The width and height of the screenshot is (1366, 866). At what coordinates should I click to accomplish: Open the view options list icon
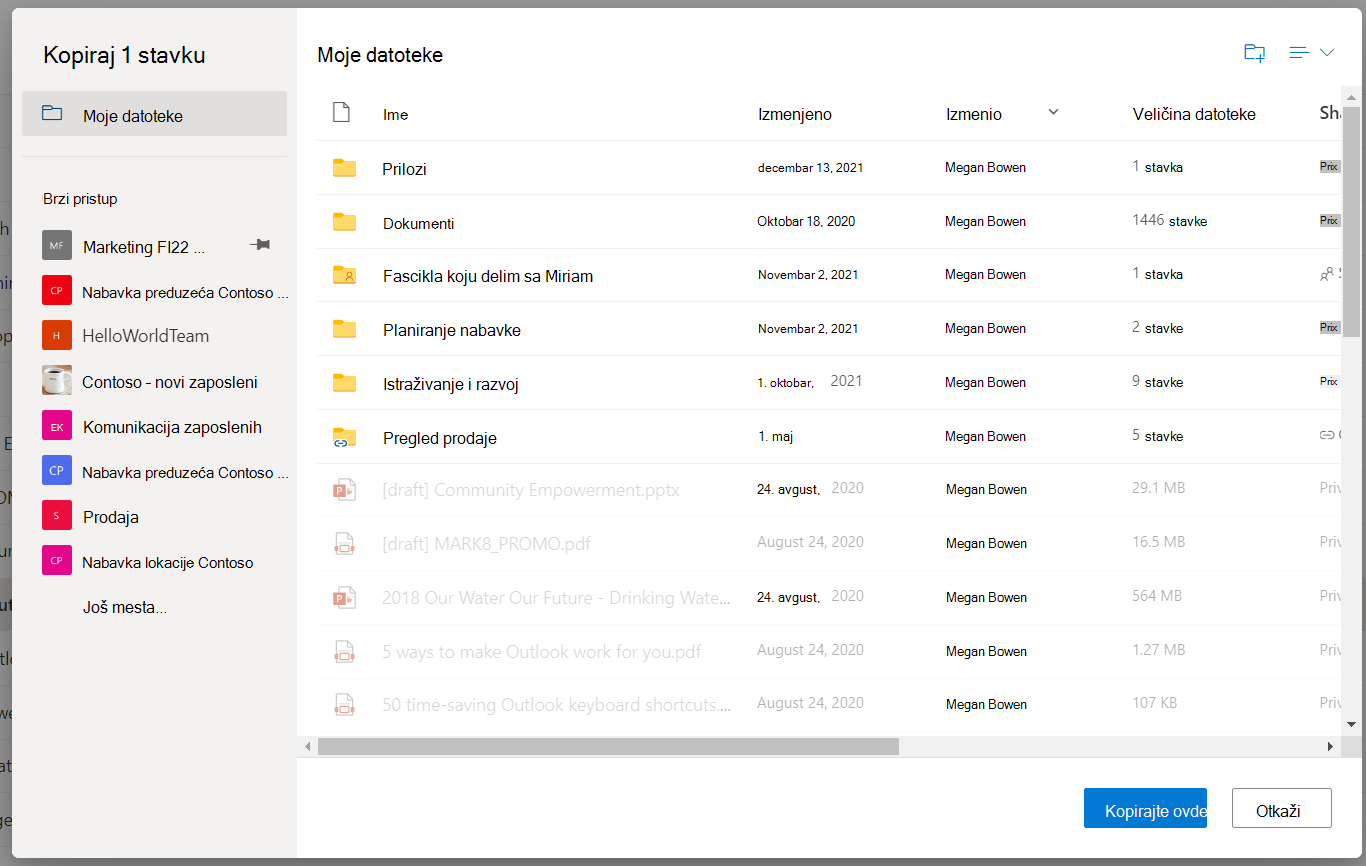pyautogui.click(x=1299, y=53)
